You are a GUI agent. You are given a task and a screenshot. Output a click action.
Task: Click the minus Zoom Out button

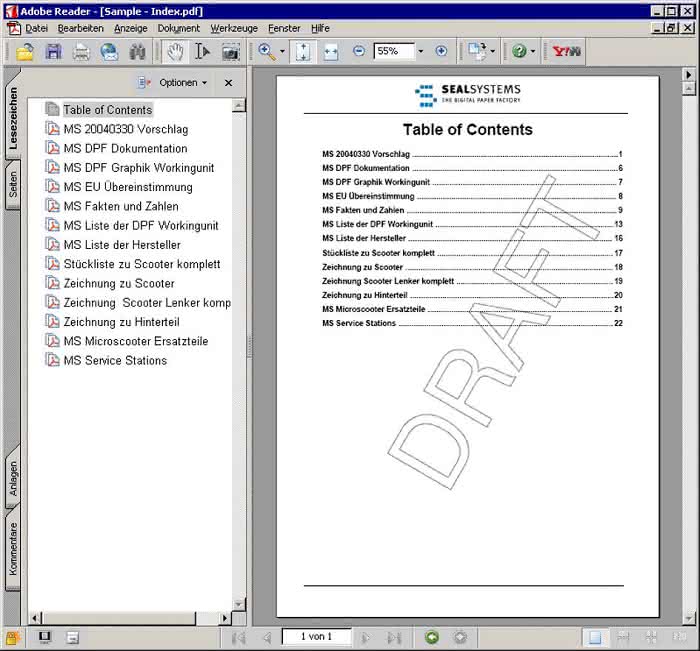358,51
